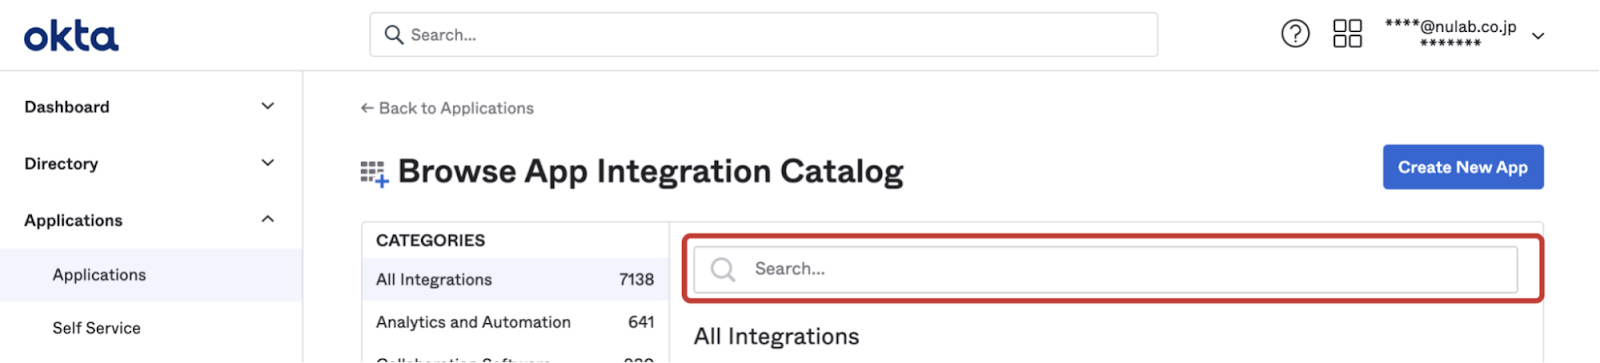
Task: Go Back to Applications link
Action: coord(456,108)
